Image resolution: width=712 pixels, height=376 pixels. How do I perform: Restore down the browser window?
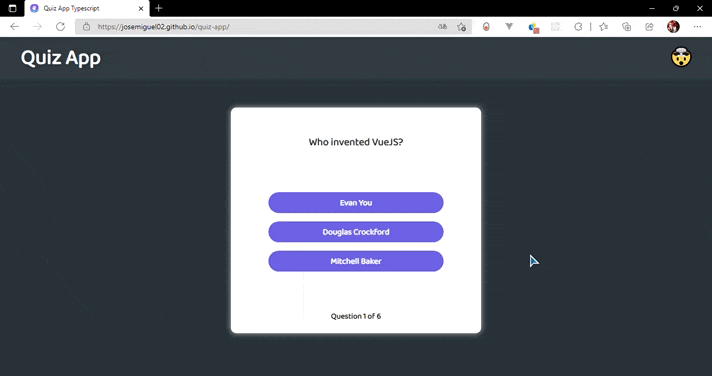[676, 8]
